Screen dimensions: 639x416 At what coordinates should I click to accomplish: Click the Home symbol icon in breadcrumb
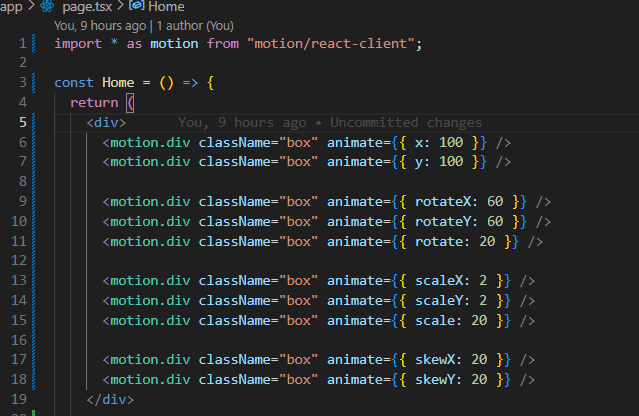coord(137,5)
